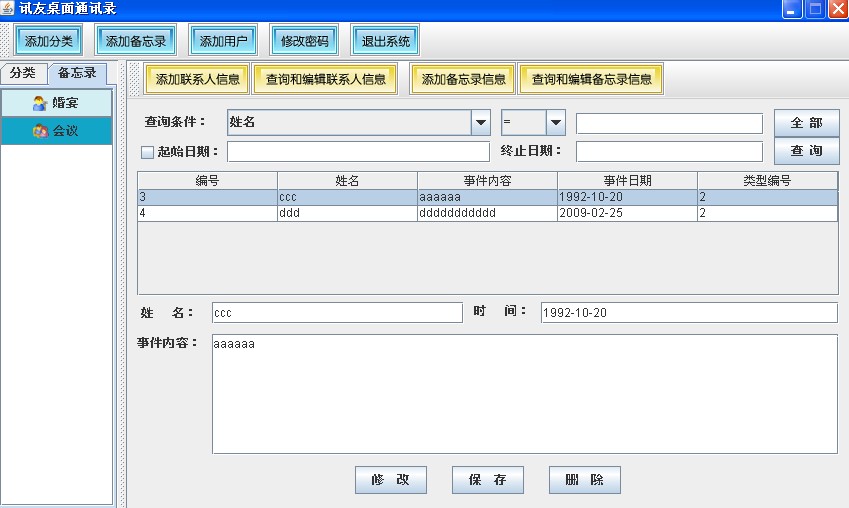The image size is (849, 508).
Task: Open 修改密码 from the toolbar
Action: [304, 41]
